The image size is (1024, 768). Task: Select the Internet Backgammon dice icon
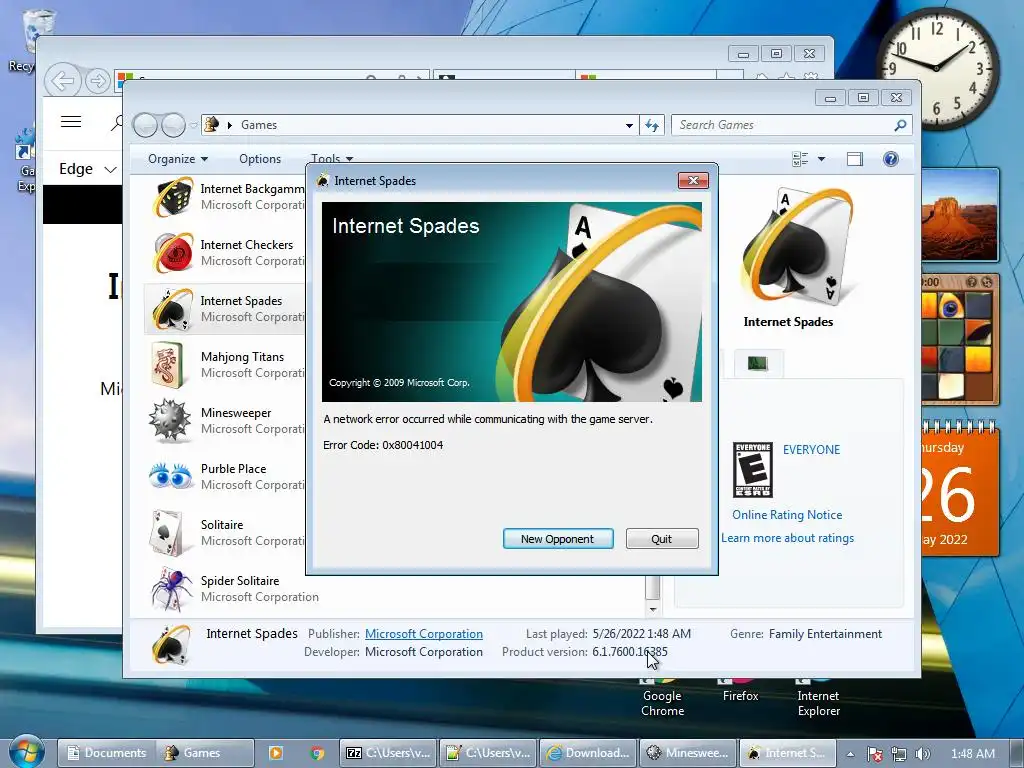tap(172, 197)
